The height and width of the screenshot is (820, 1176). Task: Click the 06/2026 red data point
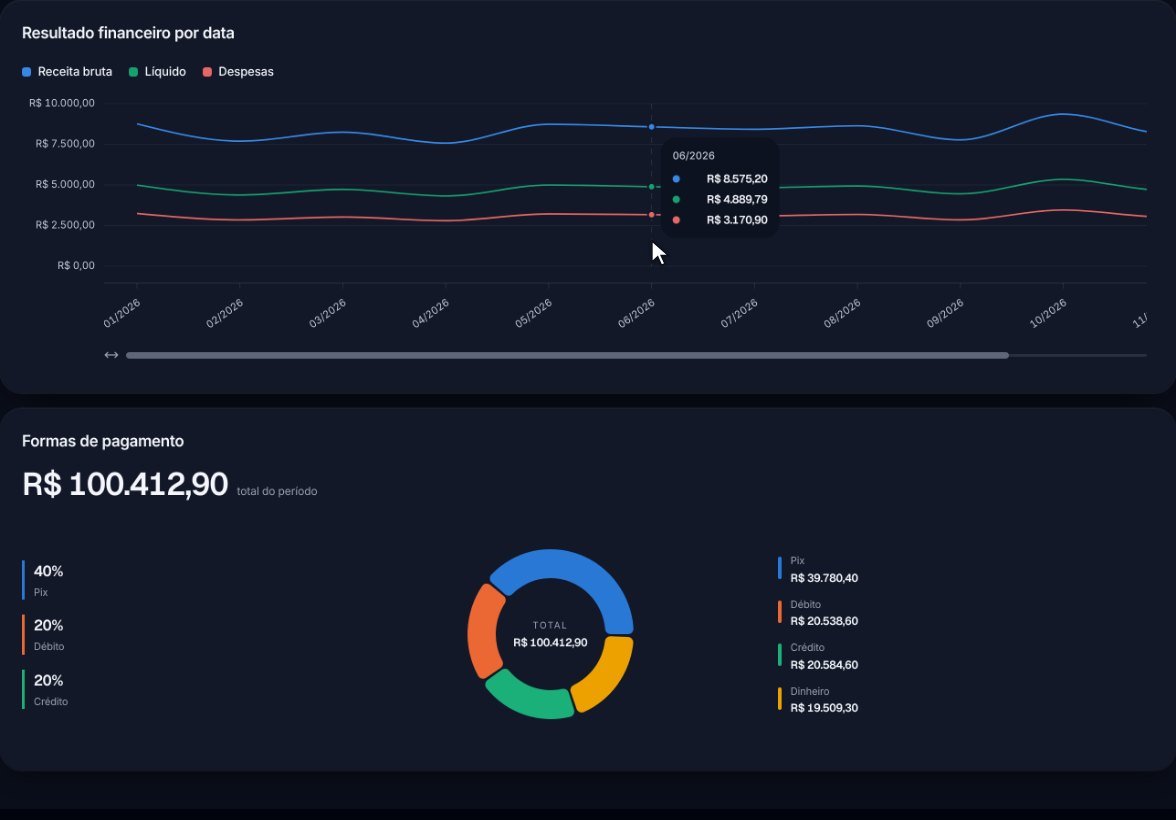651,215
